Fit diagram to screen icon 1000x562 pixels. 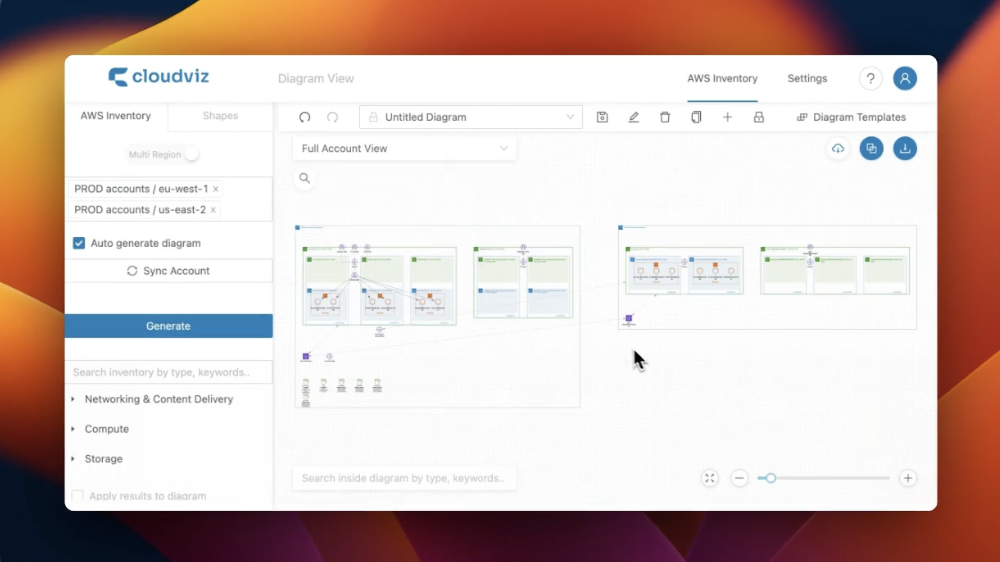pos(709,478)
